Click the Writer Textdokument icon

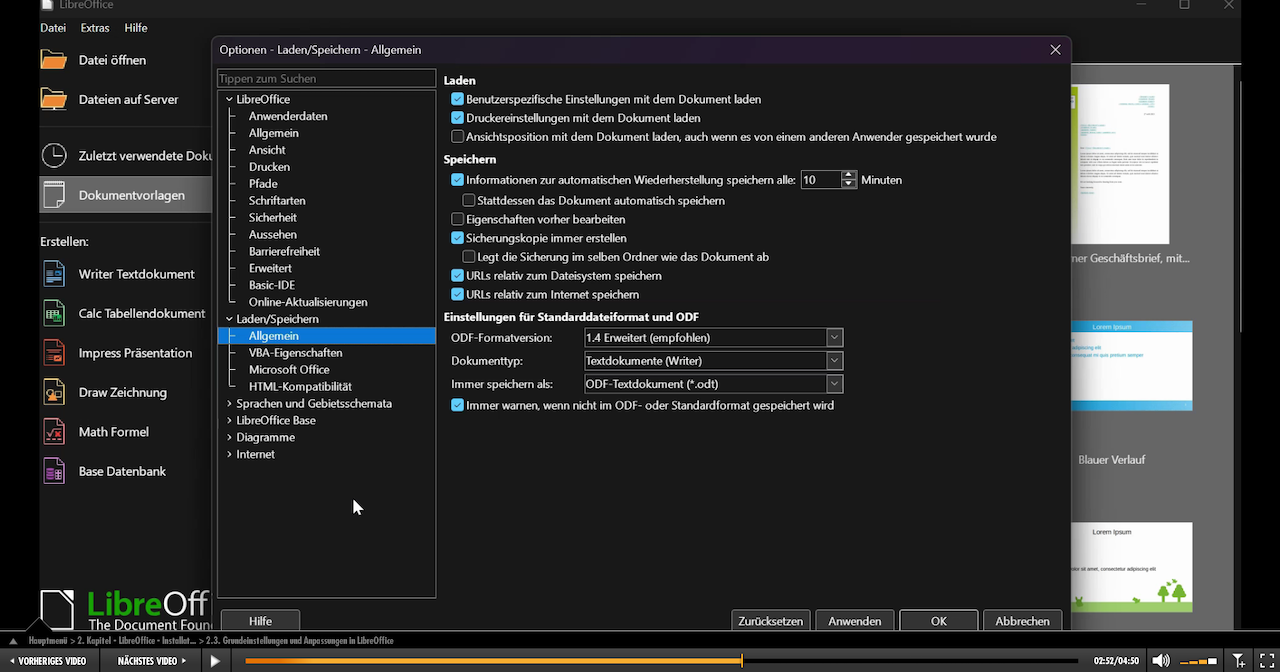pyautogui.click(x=53, y=273)
